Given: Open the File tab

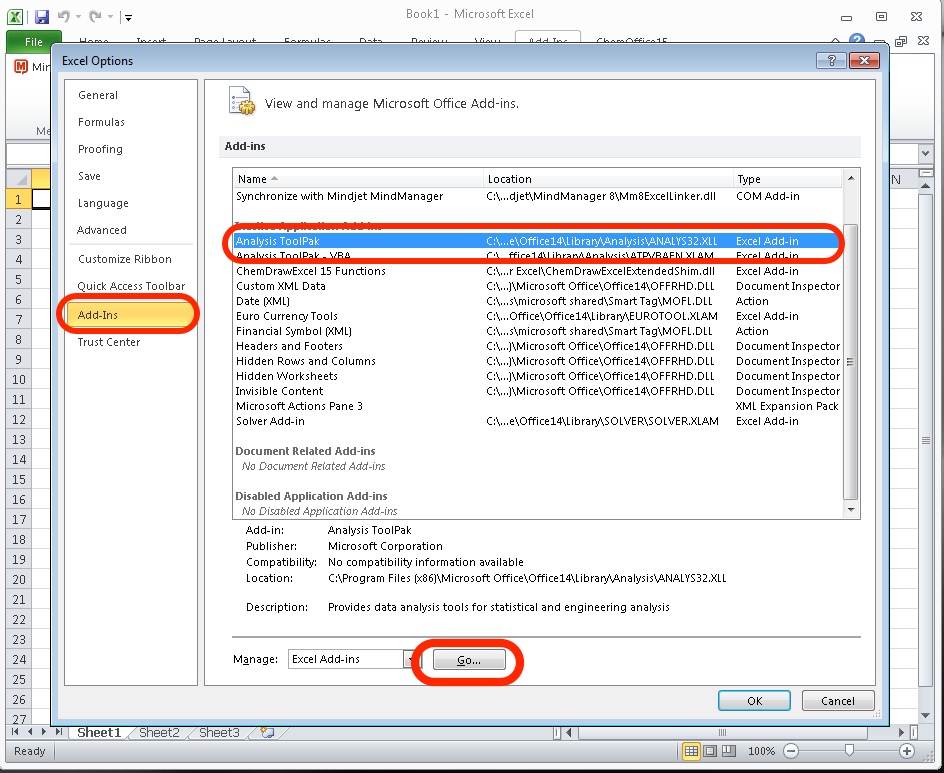Looking at the screenshot, I should click(33, 42).
